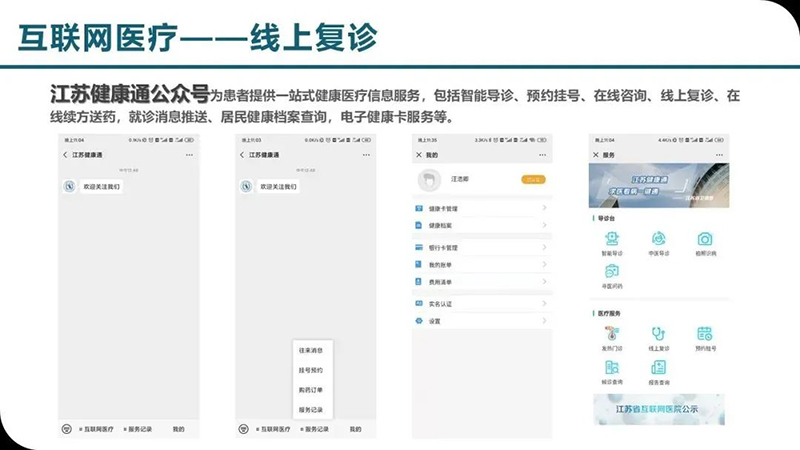The height and width of the screenshot is (450, 800).
Task: Select the 预约挂号 calendar icon
Action: click(705, 334)
